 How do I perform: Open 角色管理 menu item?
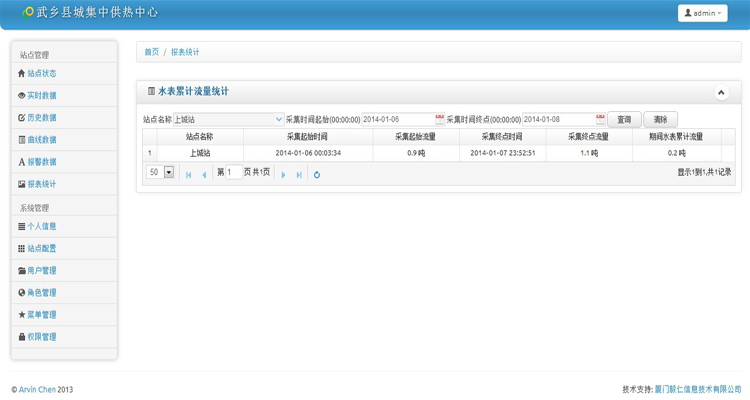pyautogui.click(x=42, y=292)
